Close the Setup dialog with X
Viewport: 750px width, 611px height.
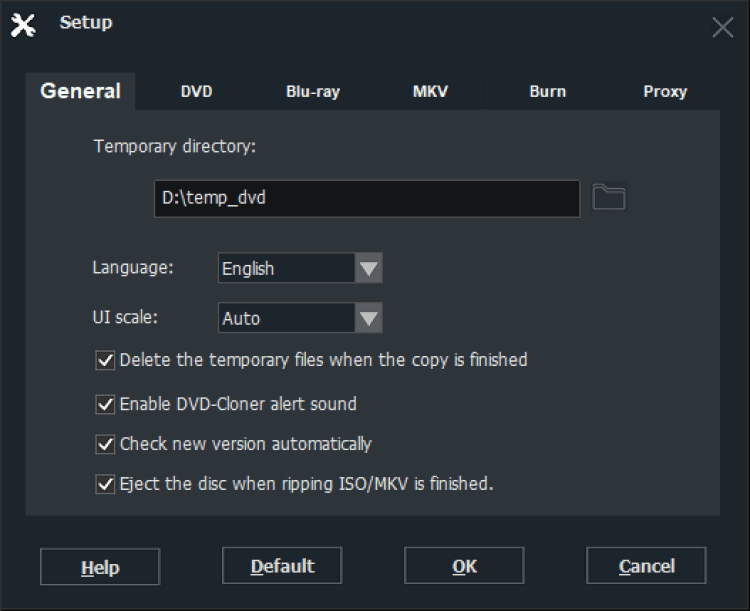click(x=722, y=27)
